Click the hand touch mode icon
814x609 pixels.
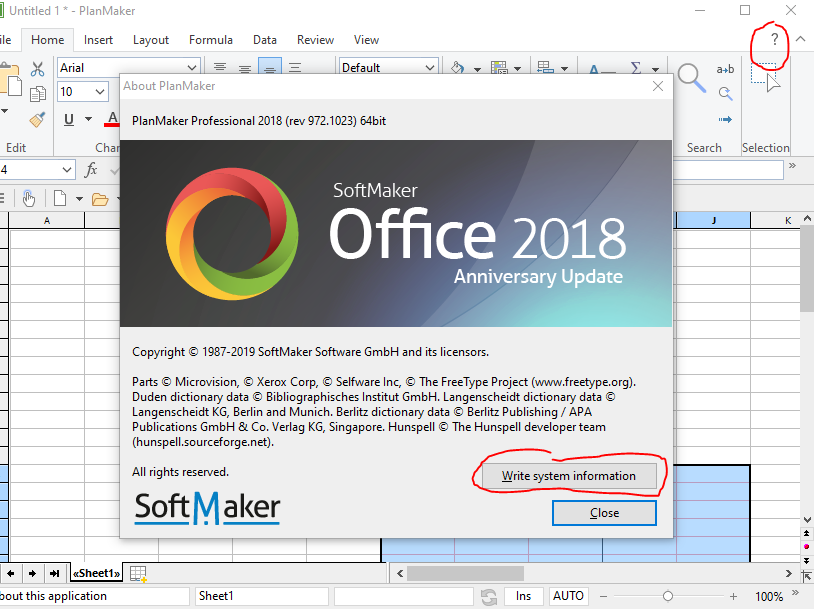(29, 198)
